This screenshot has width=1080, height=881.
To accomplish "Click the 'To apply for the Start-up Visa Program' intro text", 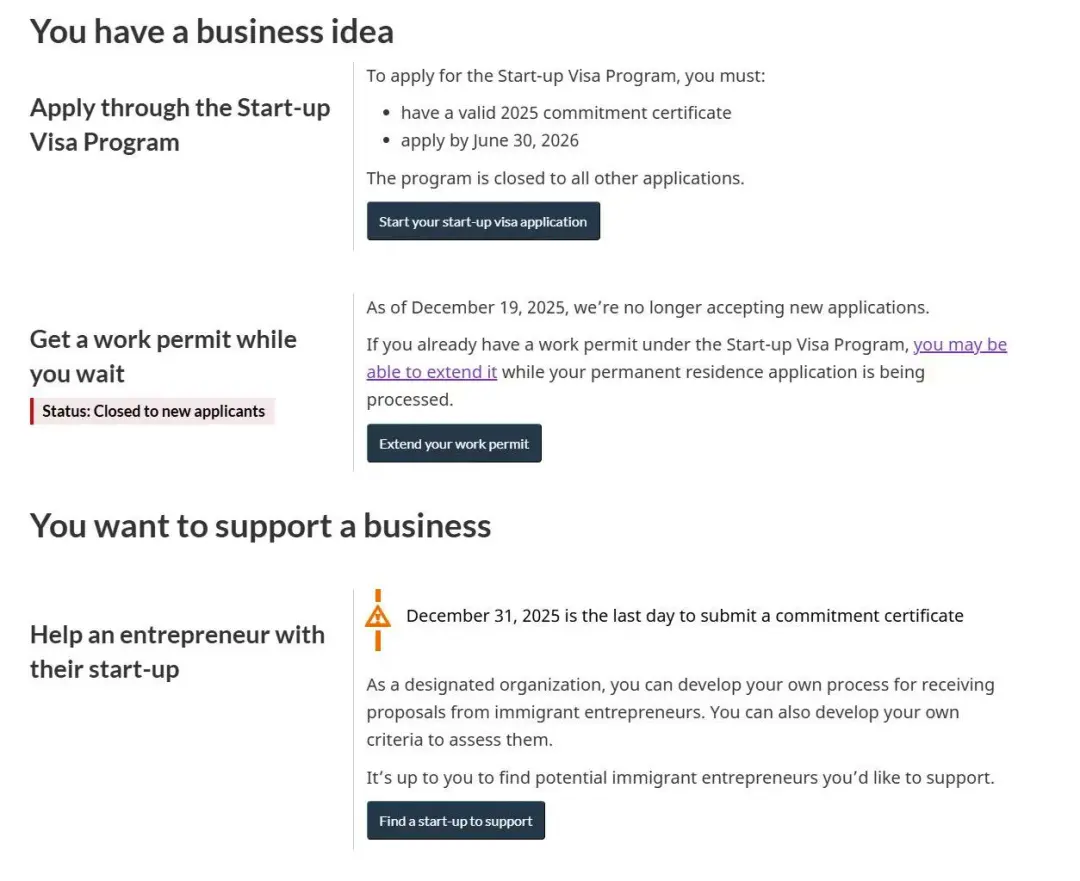I will coord(565,76).
